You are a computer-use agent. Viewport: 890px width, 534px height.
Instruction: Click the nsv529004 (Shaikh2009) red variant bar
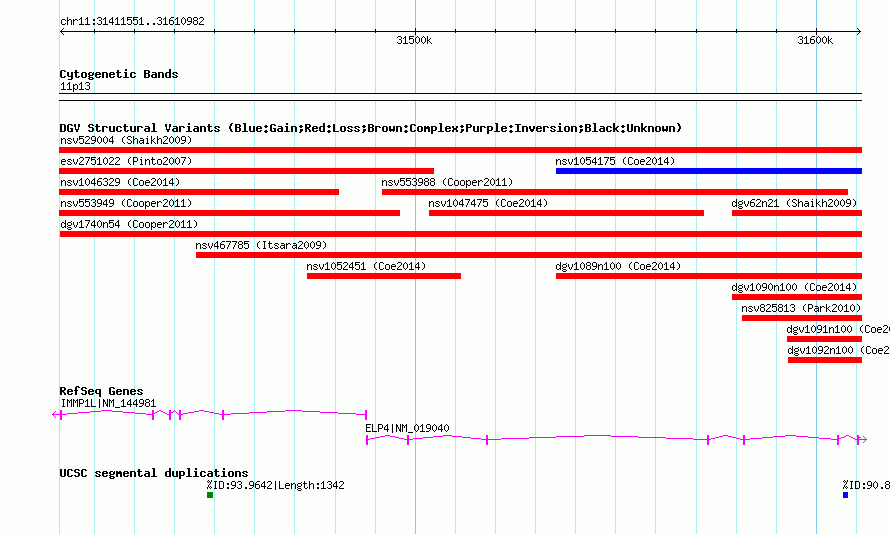pyautogui.click(x=460, y=150)
